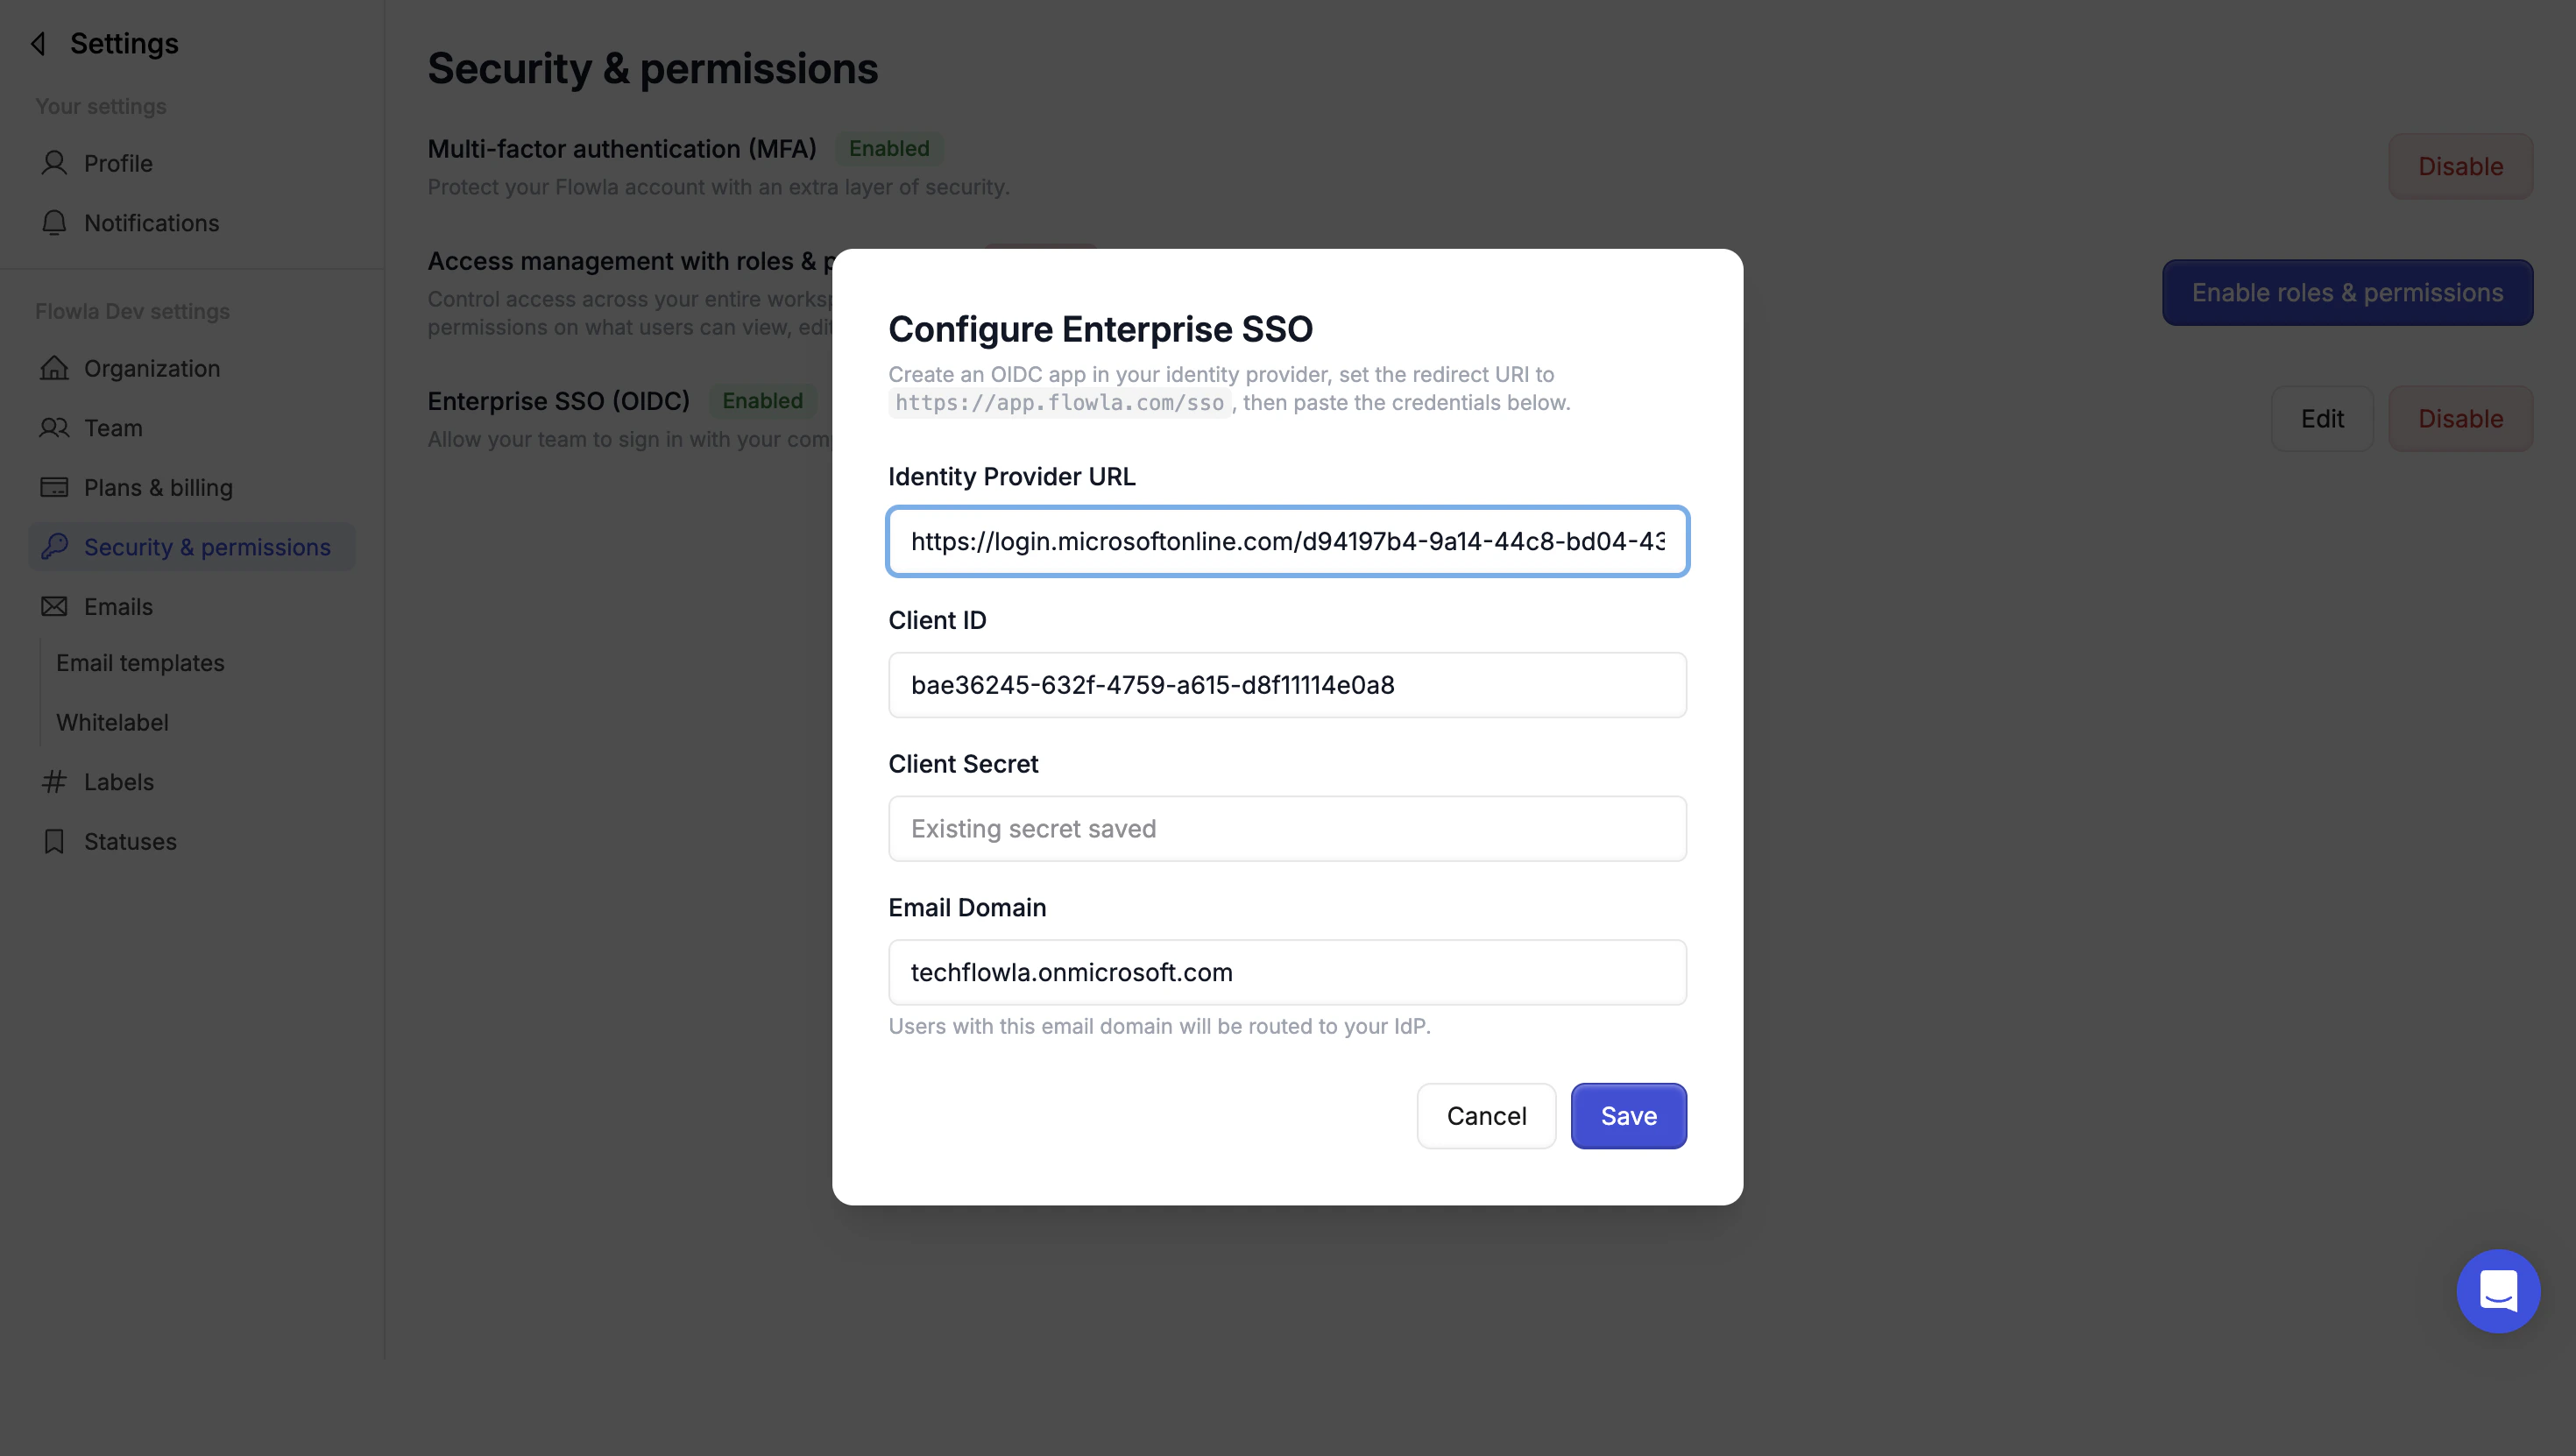The image size is (2576, 1456).
Task: Click the Team people icon
Action: (54, 428)
